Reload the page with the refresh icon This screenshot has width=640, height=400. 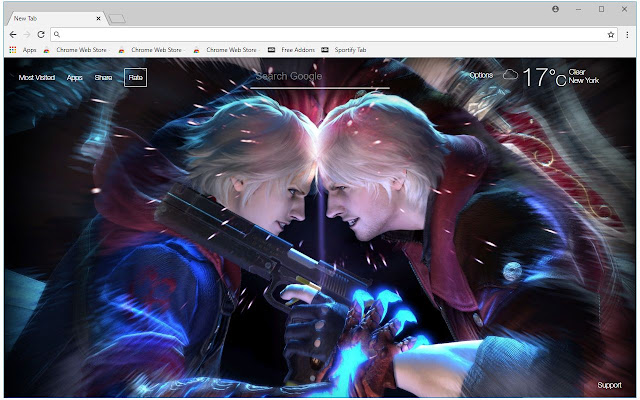click(41, 35)
